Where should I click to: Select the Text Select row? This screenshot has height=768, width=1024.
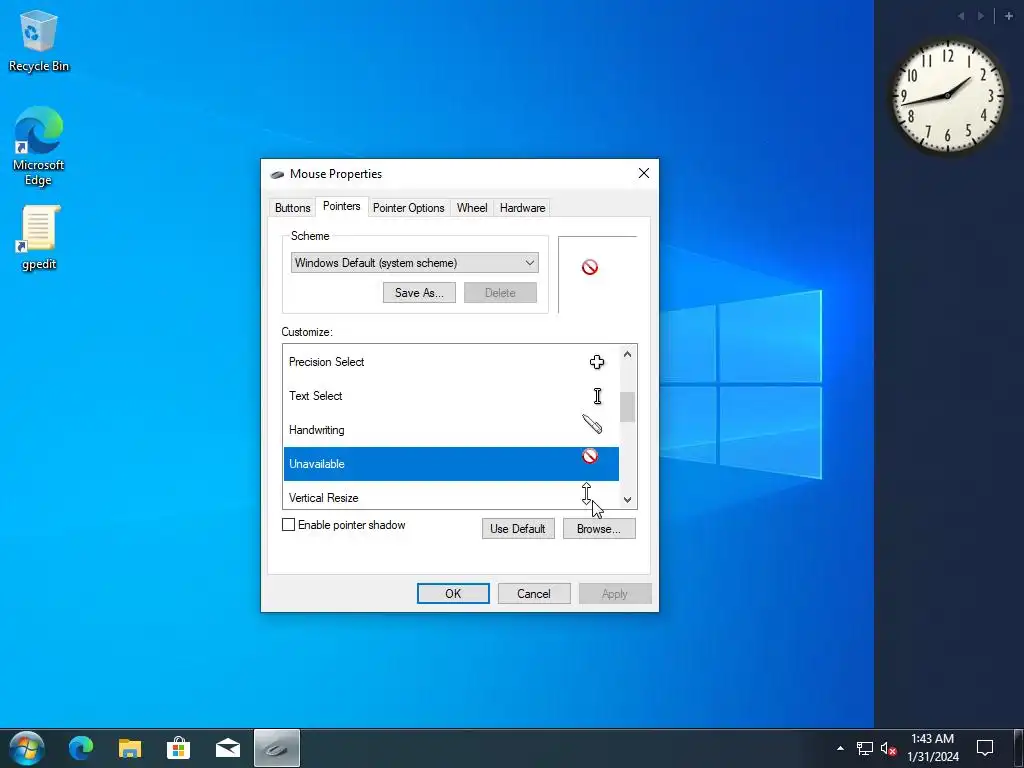451,396
